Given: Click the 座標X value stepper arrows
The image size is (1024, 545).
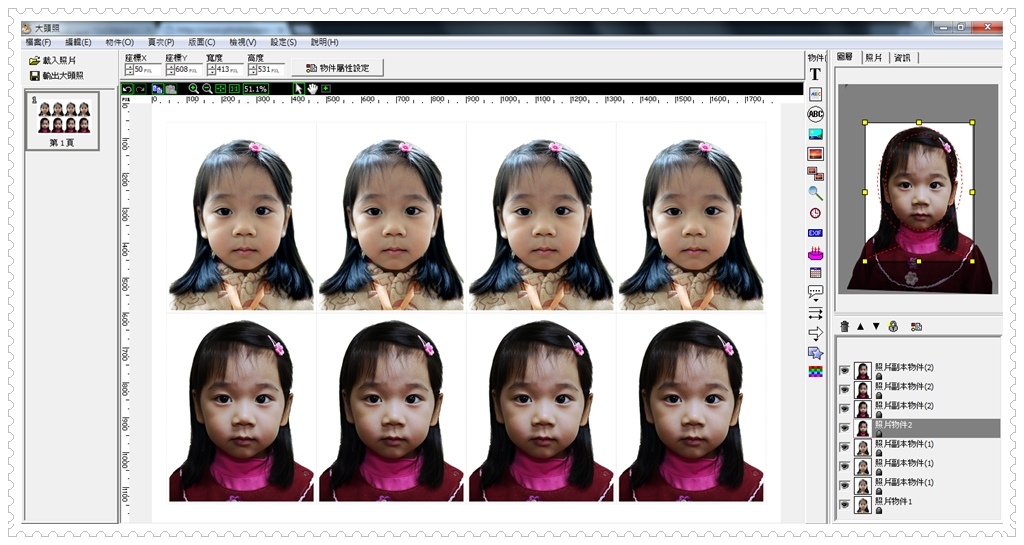Looking at the screenshot, I should 129,69.
